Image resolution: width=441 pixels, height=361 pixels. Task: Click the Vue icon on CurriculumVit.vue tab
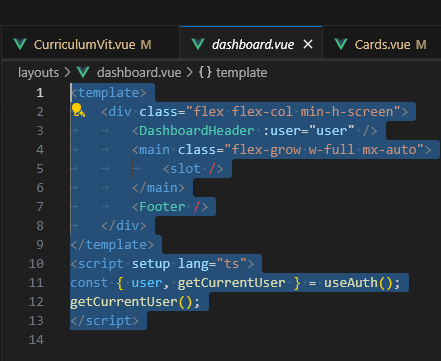[20, 44]
